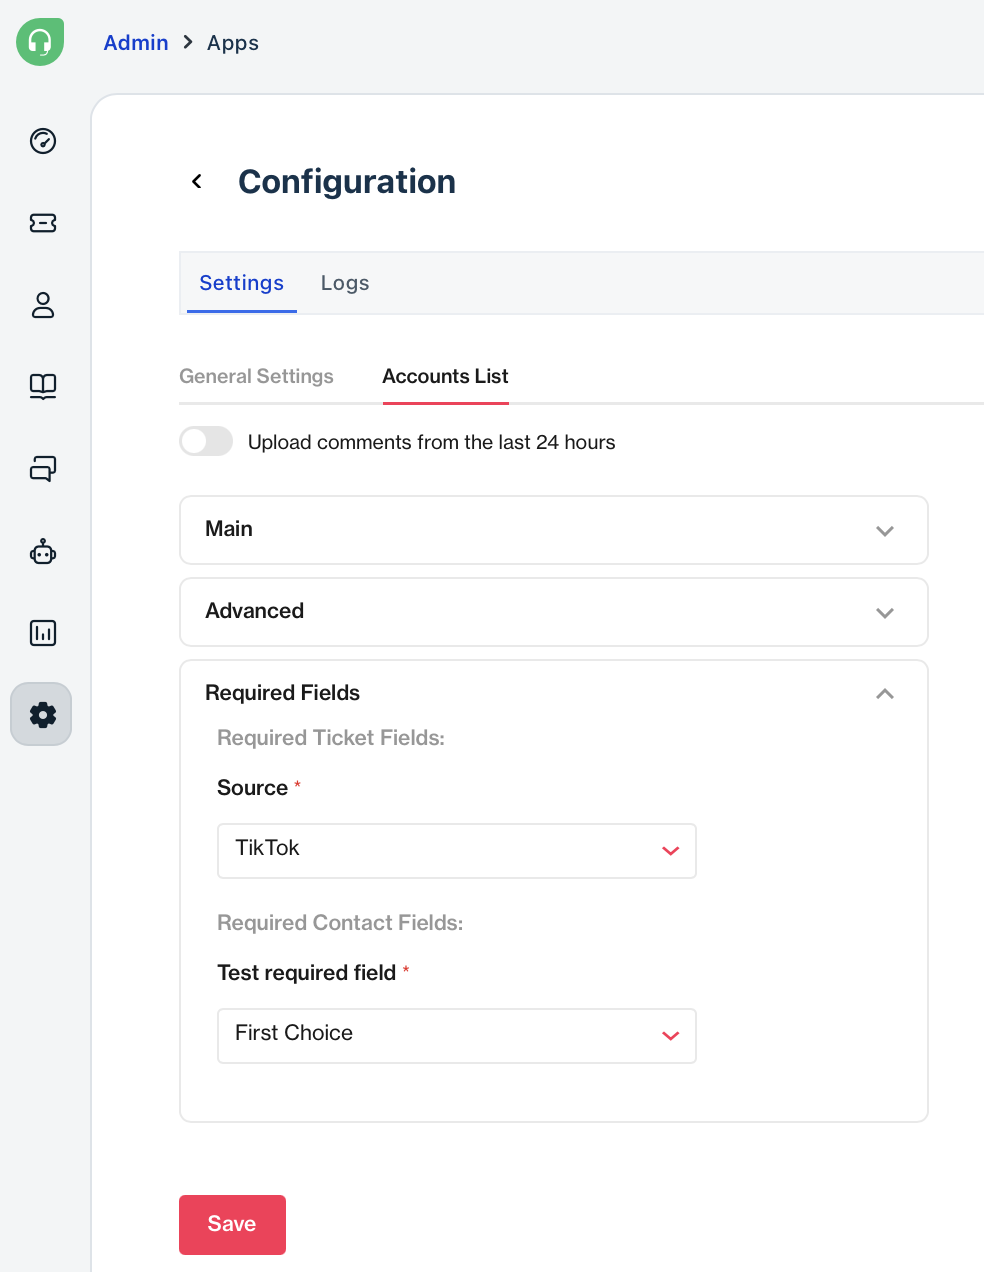
Task: Open the reports chart icon in sidebar
Action: pyautogui.click(x=43, y=633)
